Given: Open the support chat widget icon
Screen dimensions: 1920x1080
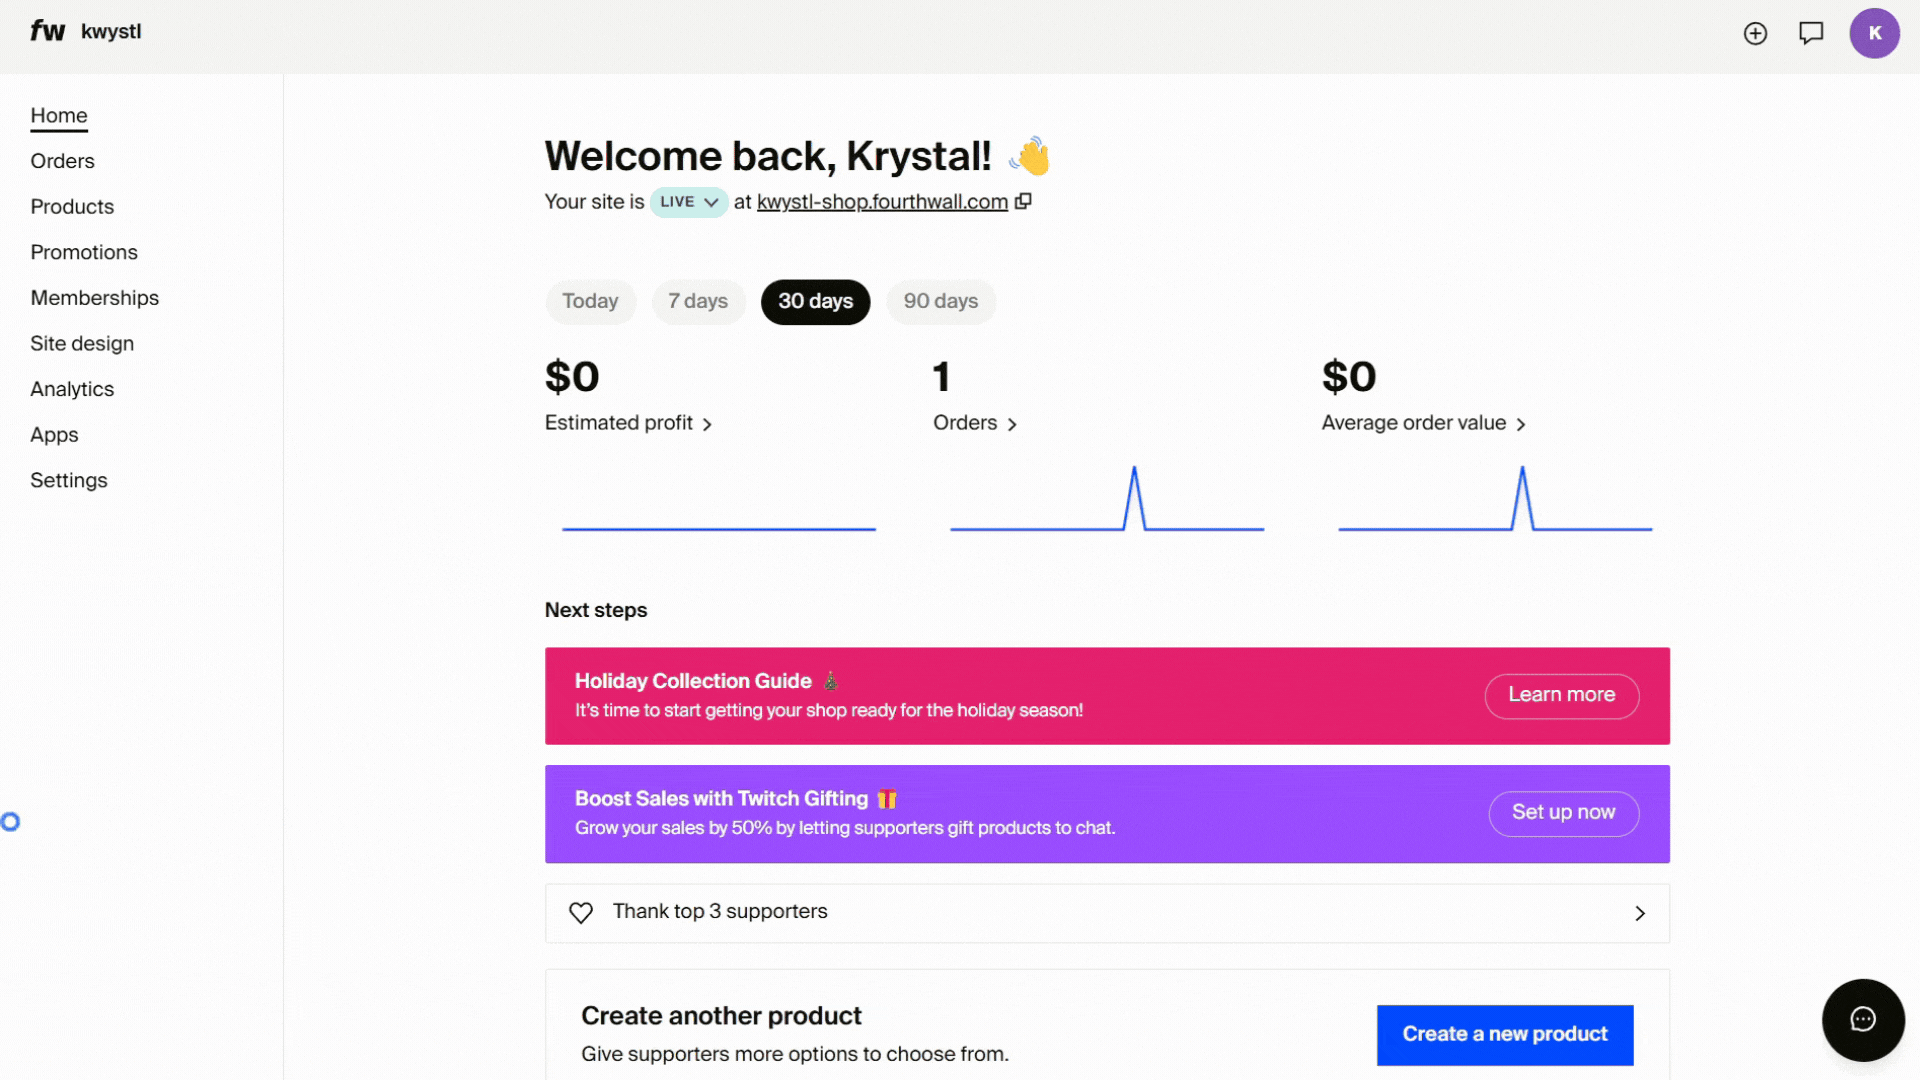Looking at the screenshot, I should tap(1862, 1019).
